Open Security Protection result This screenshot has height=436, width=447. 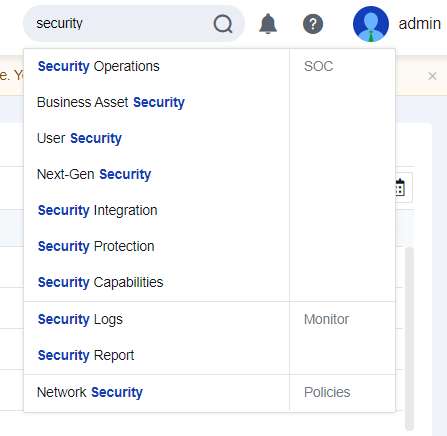[96, 246]
